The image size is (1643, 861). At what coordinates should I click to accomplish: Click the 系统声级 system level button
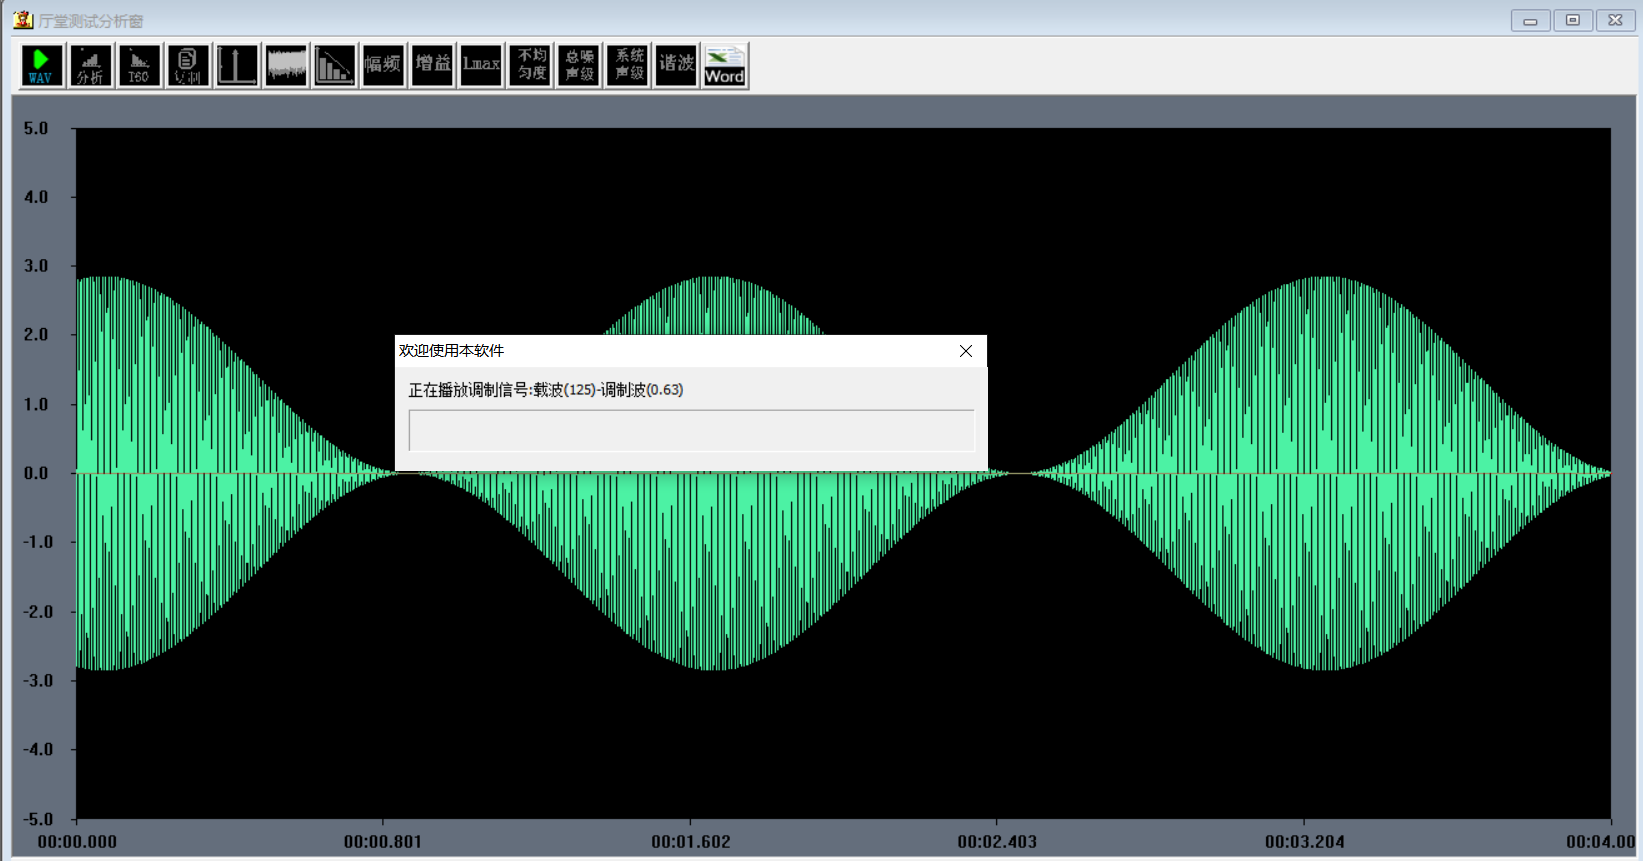[x=628, y=66]
